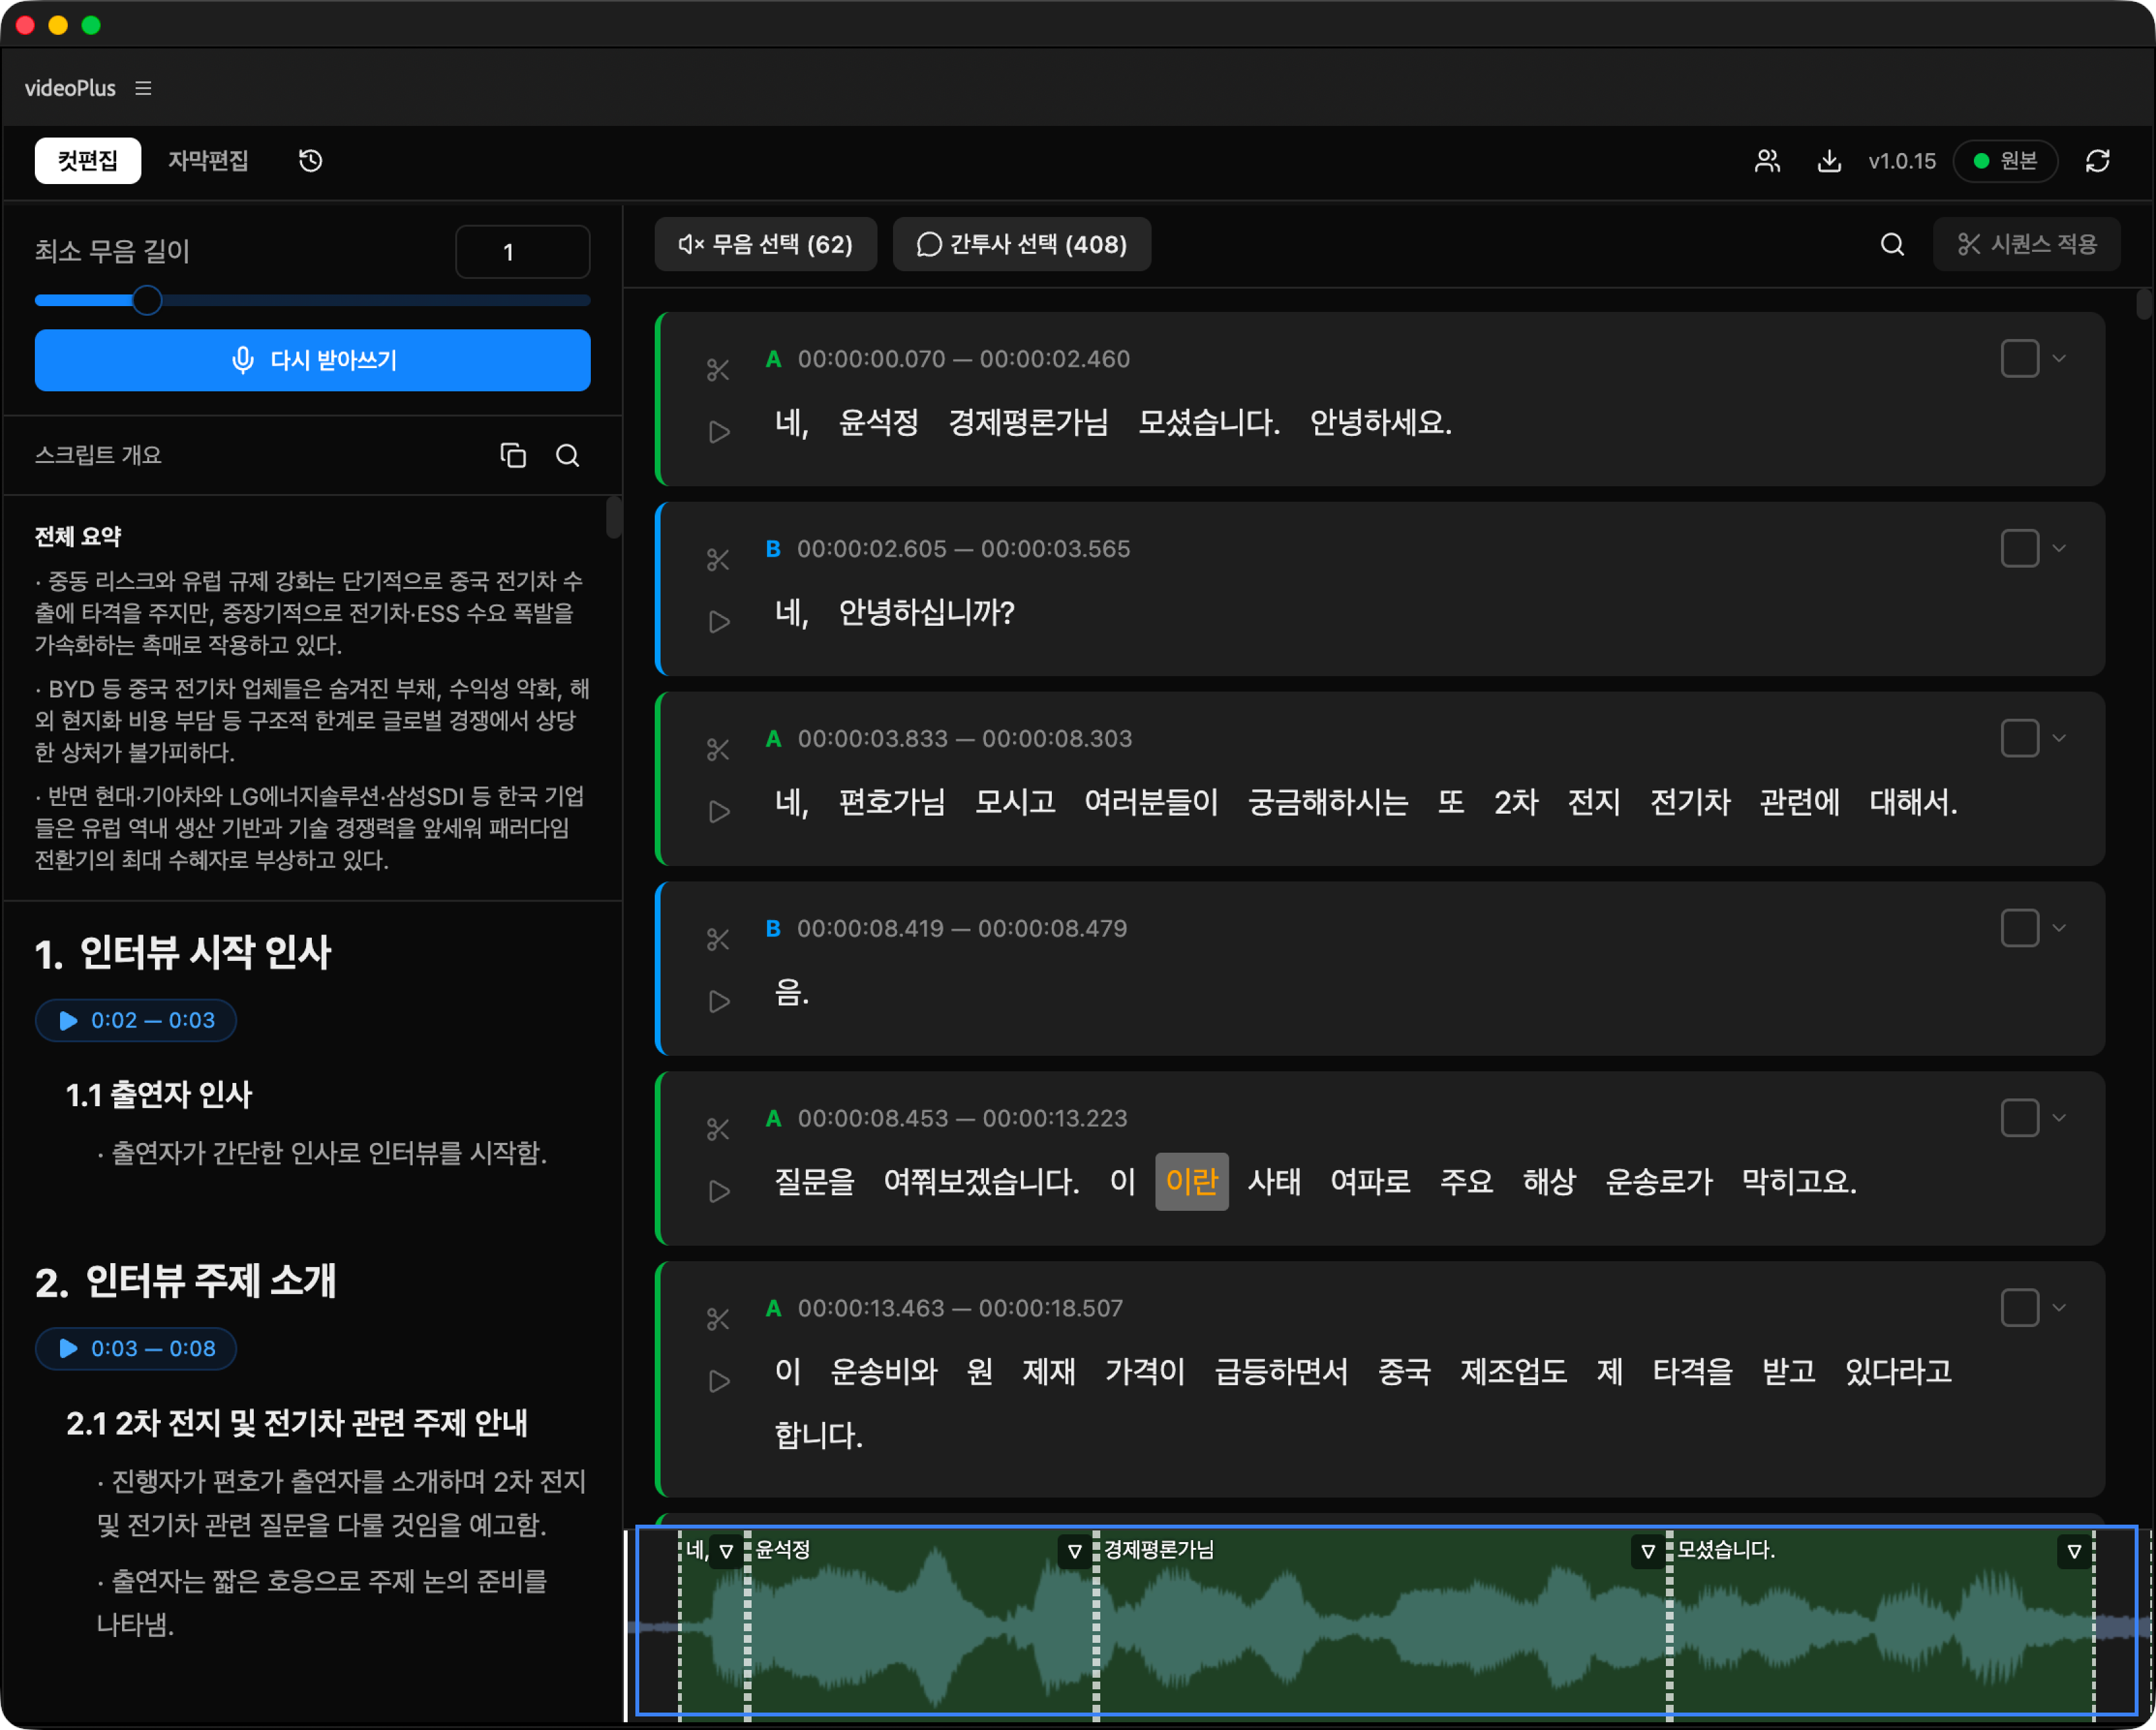
Task: Copy script overview with copy icon
Action: (x=513, y=455)
